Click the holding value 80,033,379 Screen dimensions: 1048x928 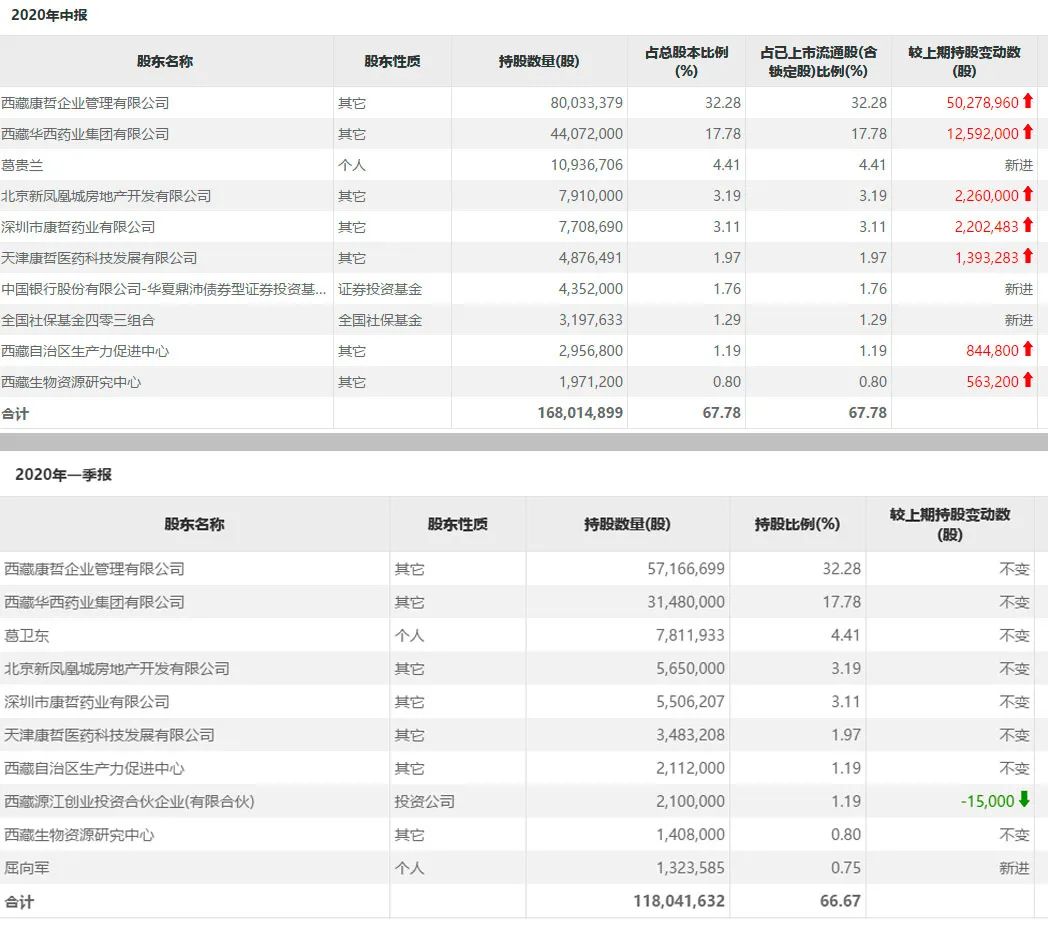pyautogui.click(x=587, y=103)
